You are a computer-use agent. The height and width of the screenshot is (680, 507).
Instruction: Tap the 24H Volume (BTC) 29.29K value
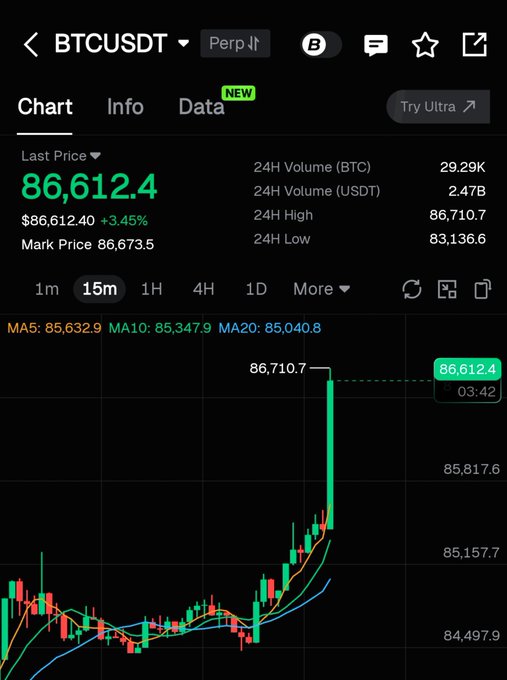pyautogui.click(x=462, y=167)
